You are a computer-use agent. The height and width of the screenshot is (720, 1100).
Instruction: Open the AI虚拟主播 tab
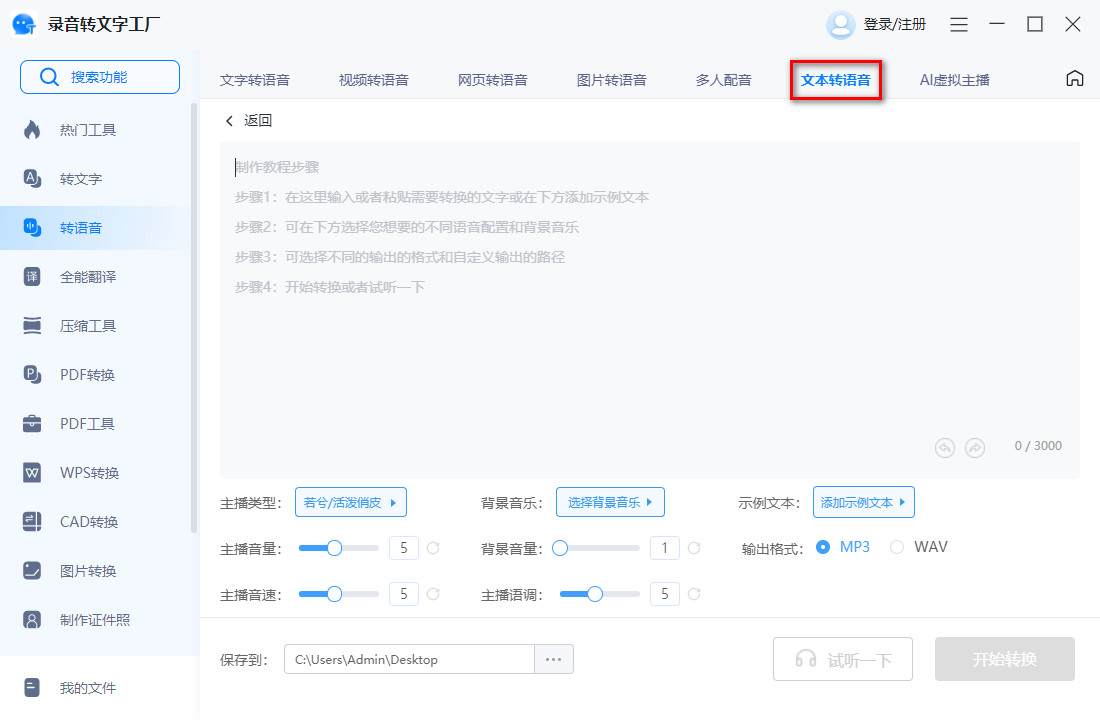pyautogui.click(x=955, y=79)
